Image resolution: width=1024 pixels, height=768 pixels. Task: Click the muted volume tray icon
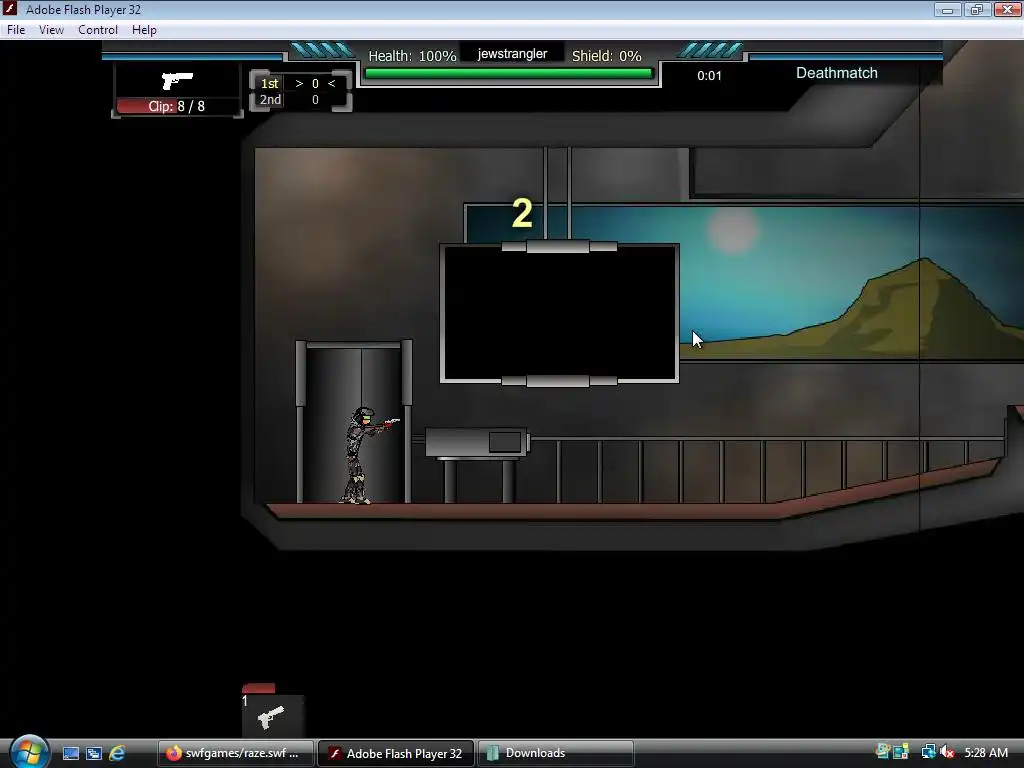[947, 752]
